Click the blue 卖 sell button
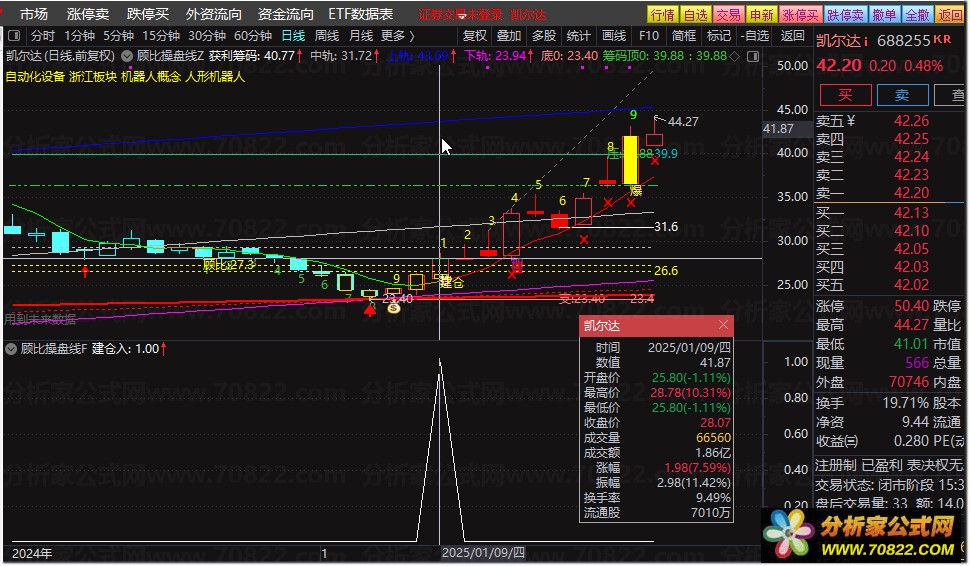 tap(902, 95)
